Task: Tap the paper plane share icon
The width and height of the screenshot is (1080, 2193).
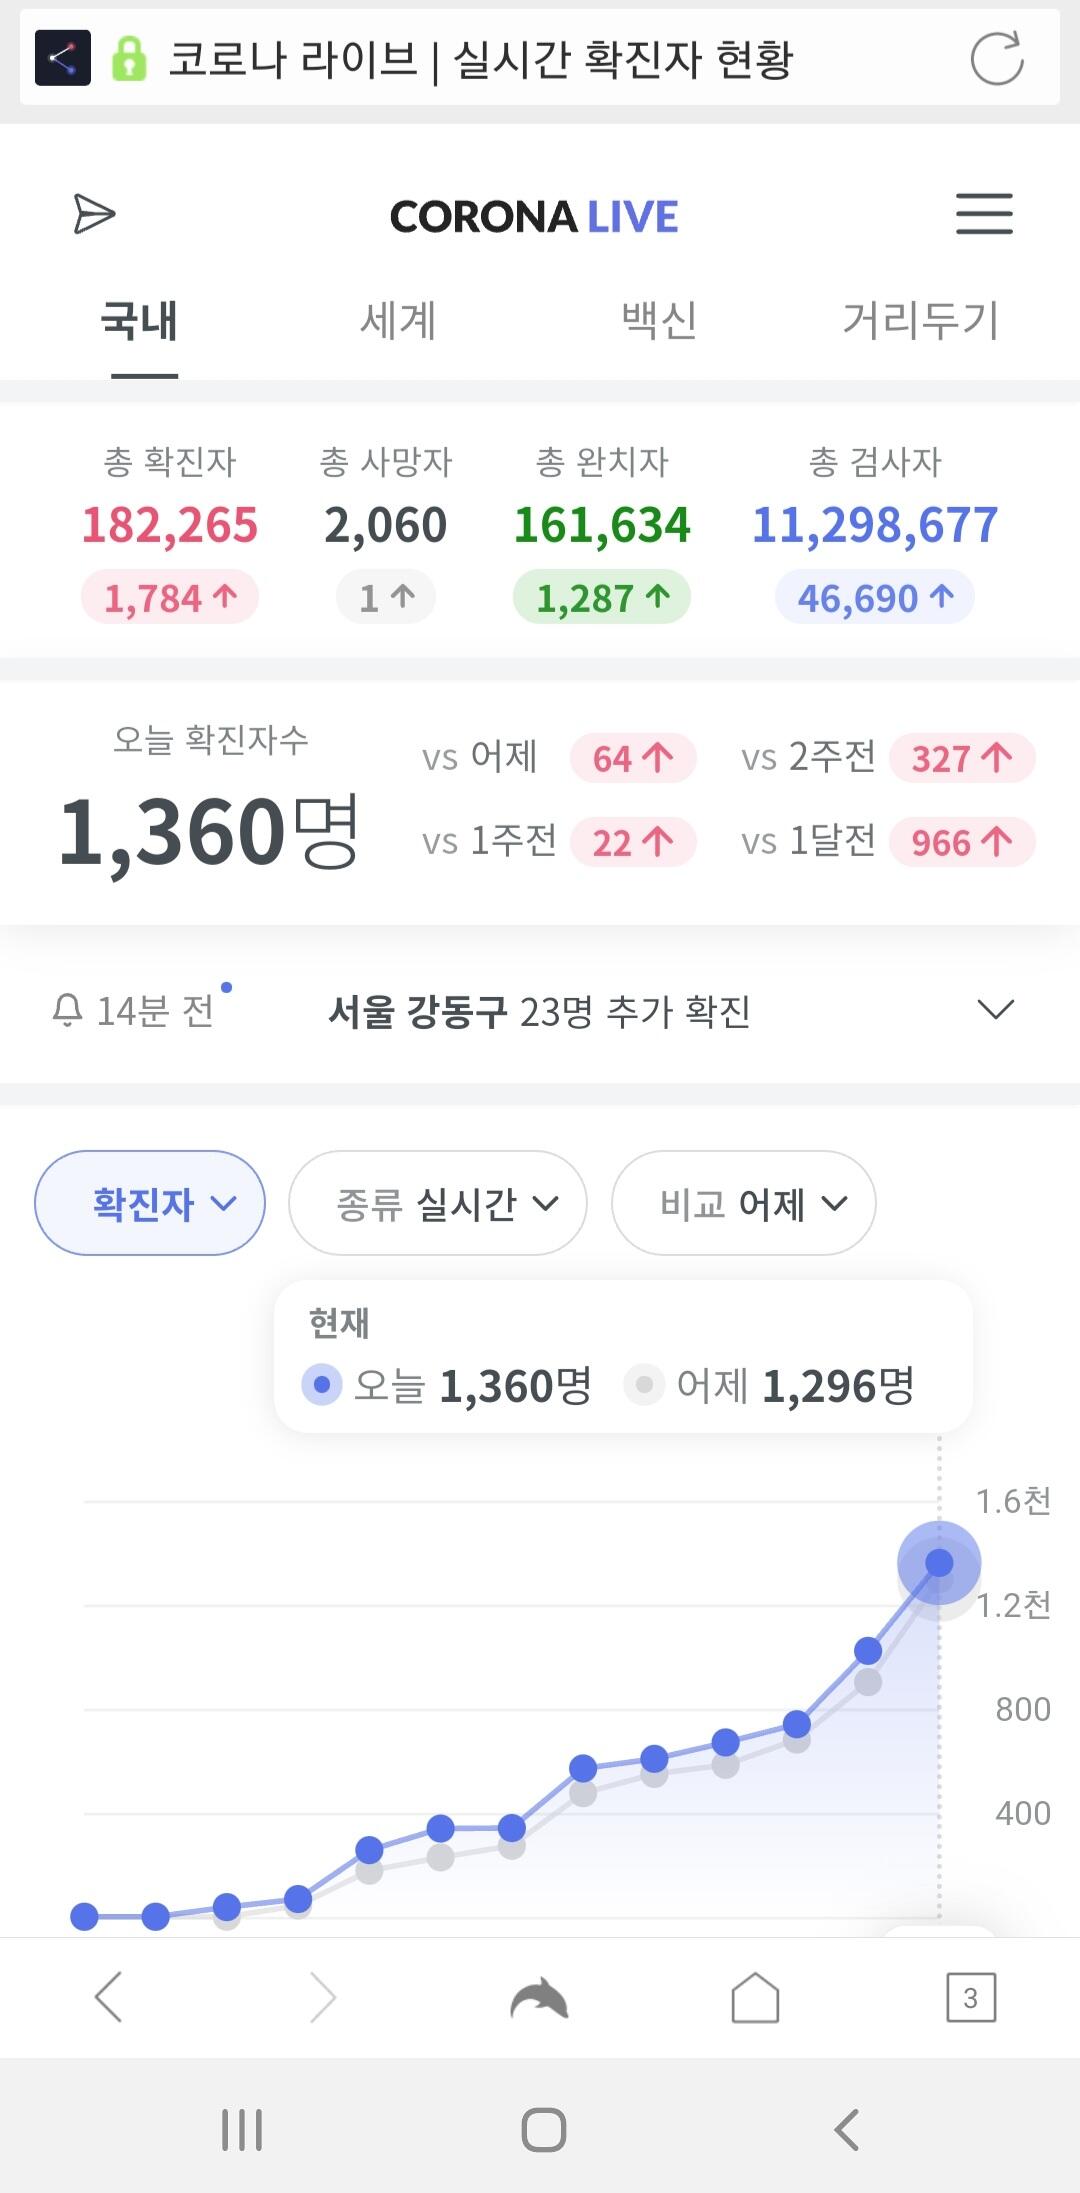Action: [x=94, y=214]
